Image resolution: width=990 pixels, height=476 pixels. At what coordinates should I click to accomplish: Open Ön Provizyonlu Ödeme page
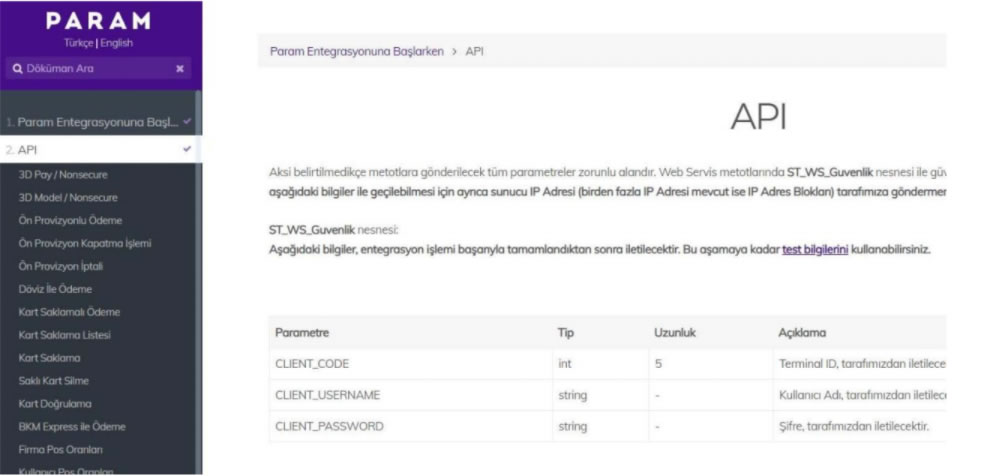click(x=70, y=220)
